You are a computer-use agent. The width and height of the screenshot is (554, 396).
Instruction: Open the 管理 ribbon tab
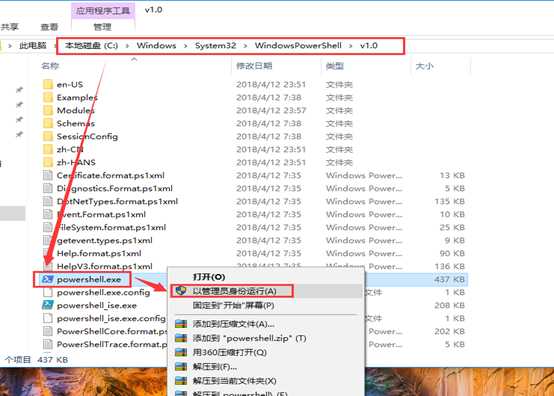click(x=102, y=27)
